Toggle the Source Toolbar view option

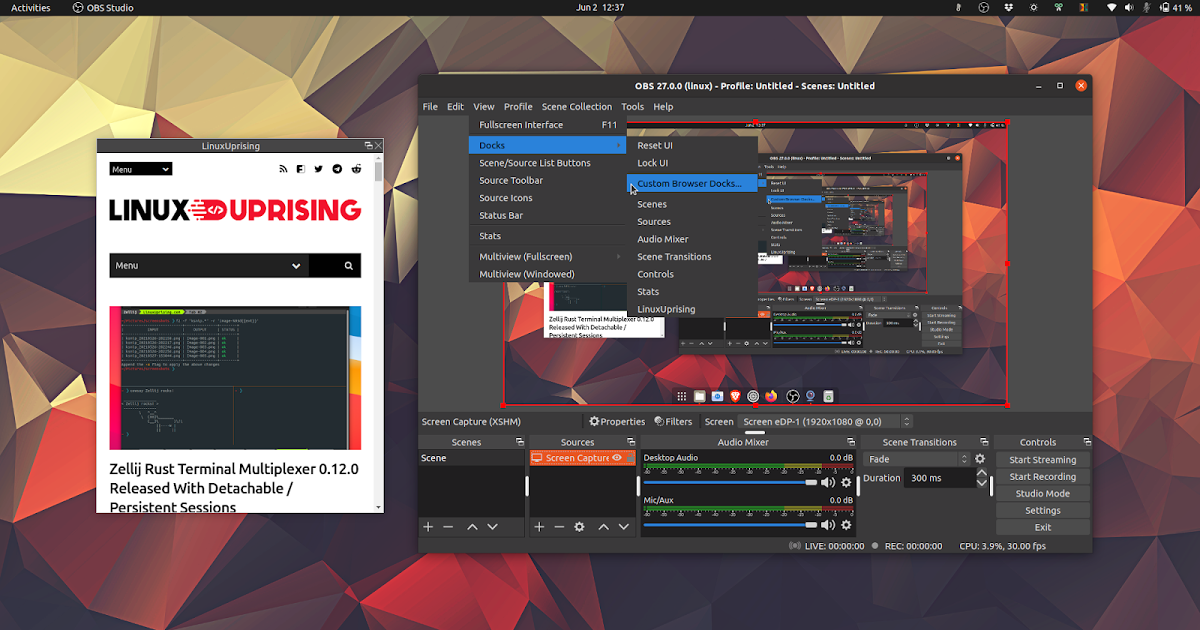[547, 181]
